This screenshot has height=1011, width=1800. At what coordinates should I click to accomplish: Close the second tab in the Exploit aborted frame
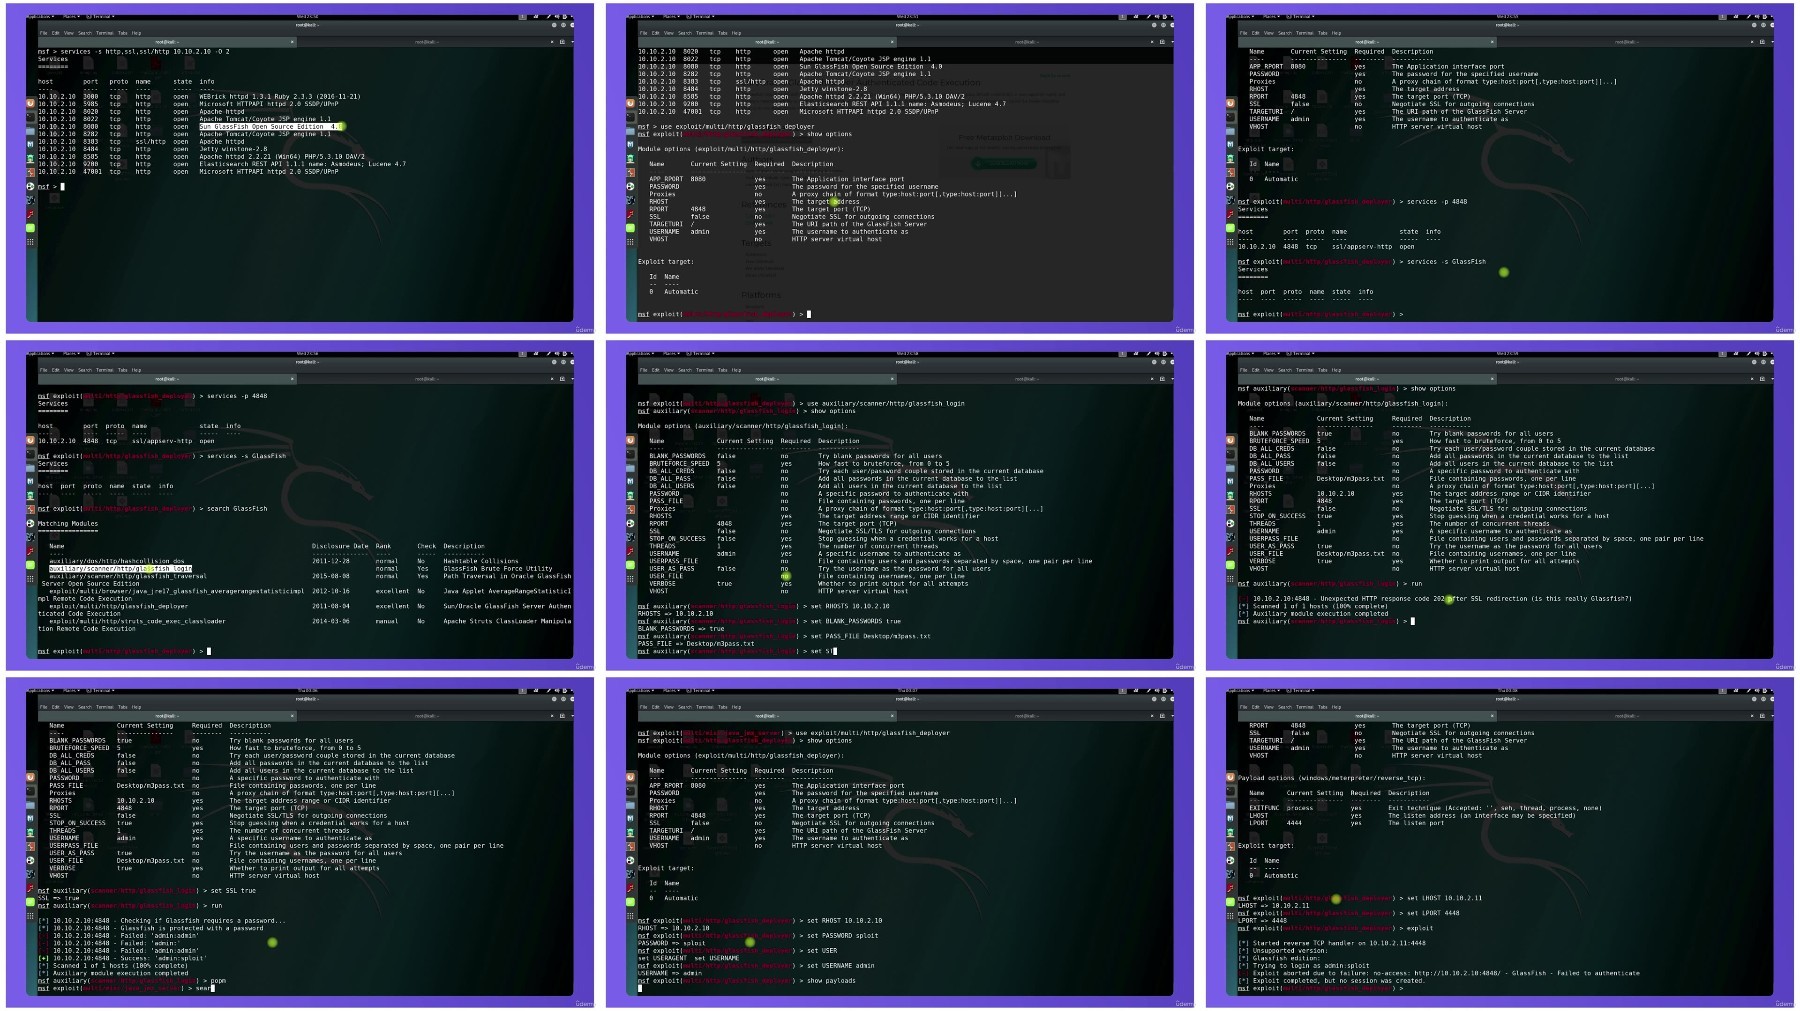[x=1751, y=716]
